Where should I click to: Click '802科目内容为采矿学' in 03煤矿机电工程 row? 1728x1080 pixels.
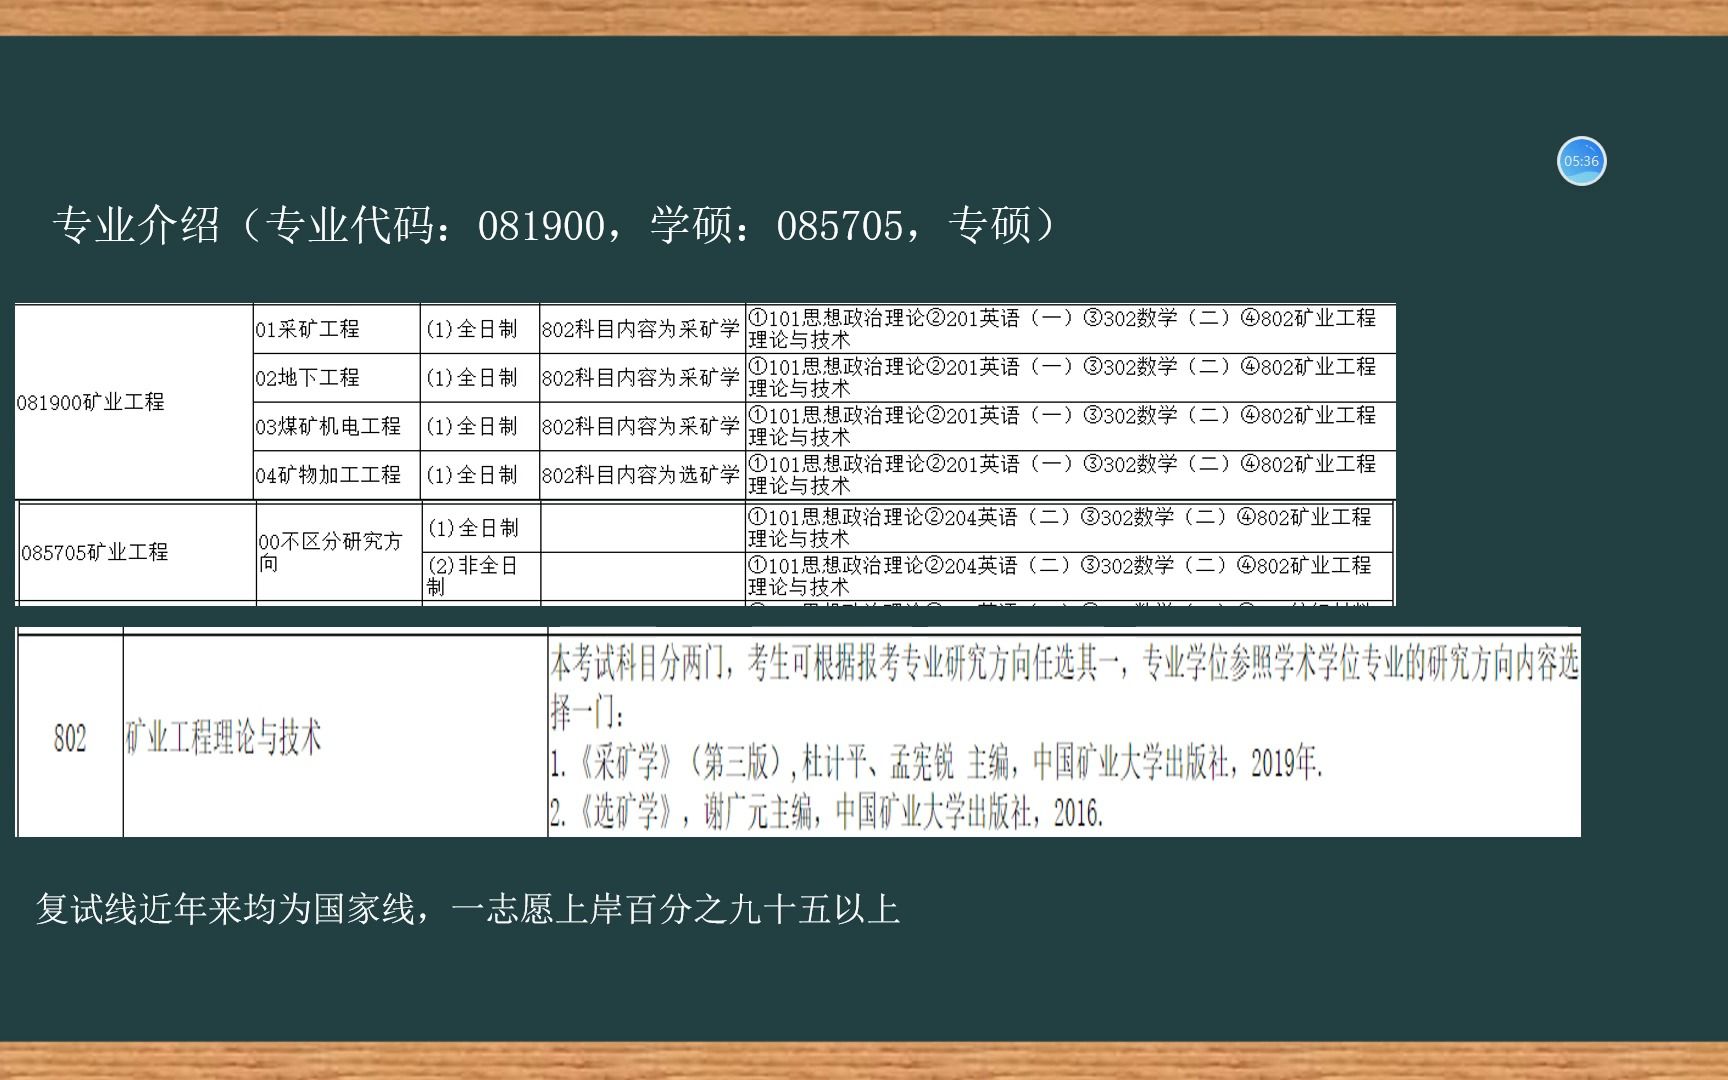[x=642, y=426]
